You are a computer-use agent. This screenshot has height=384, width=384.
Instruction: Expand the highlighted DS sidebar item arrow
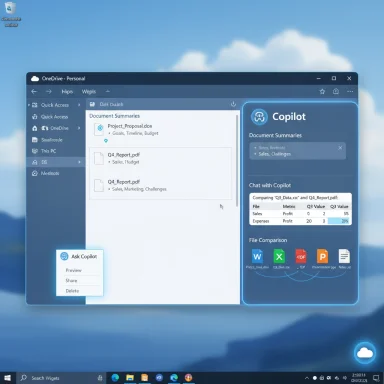79,162
